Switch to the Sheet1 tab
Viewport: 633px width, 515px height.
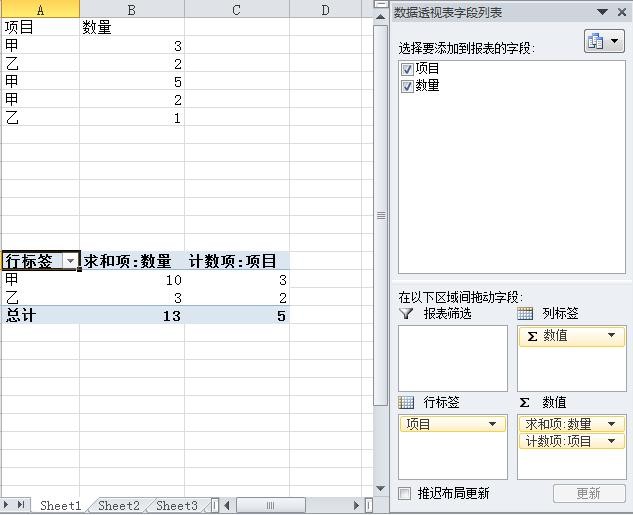click(61, 506)
